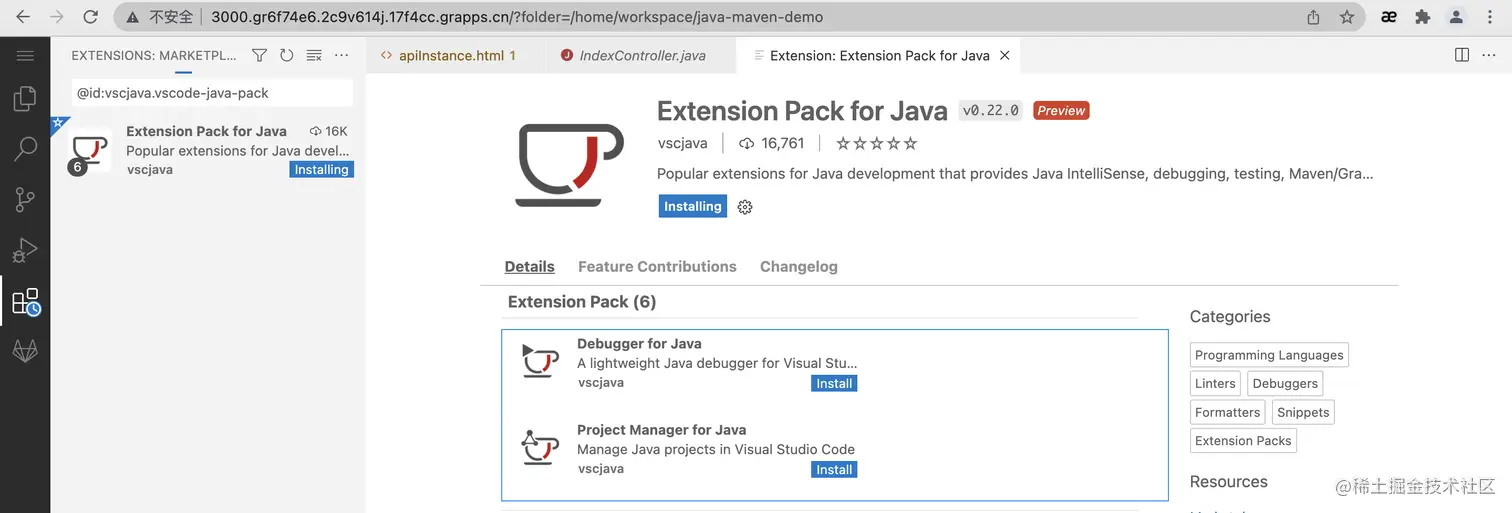Viewport: 1512px width, 513px height.
Task: Open the Explorer view in activity bar
Action: pos(25,99)
